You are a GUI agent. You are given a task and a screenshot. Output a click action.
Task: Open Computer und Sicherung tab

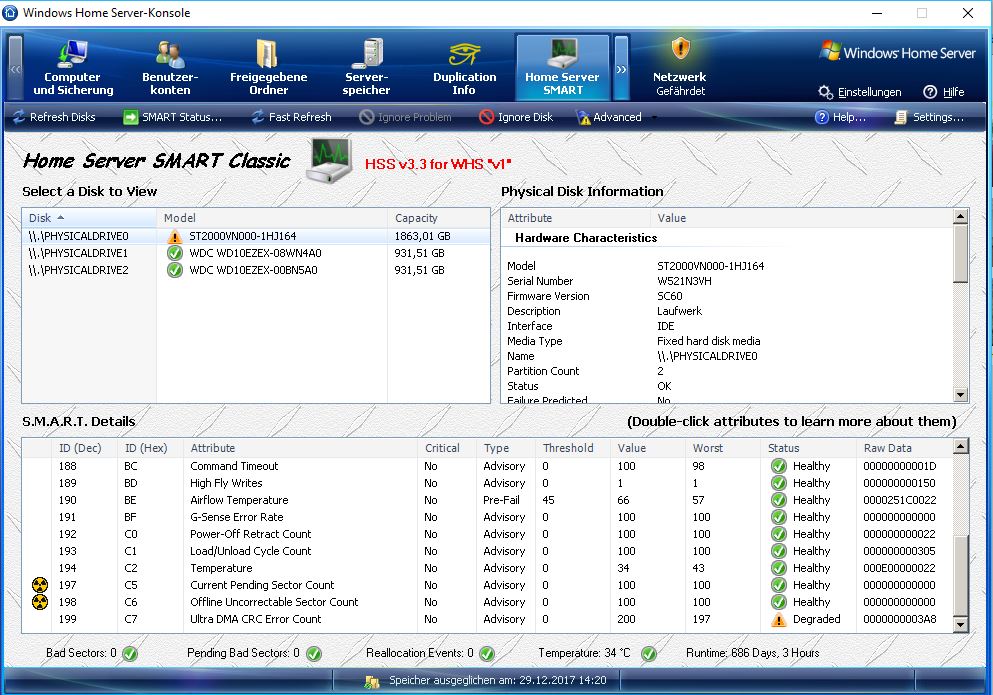point(73,67)
